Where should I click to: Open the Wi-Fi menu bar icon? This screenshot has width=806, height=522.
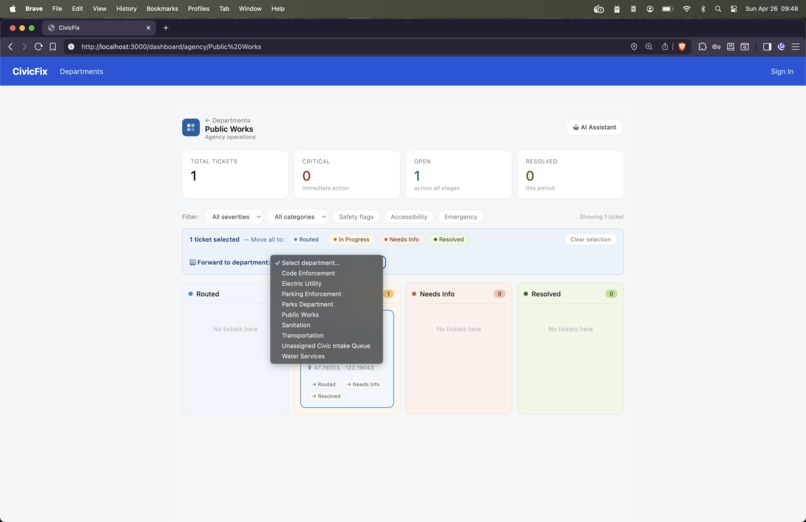tap(686, 9)
